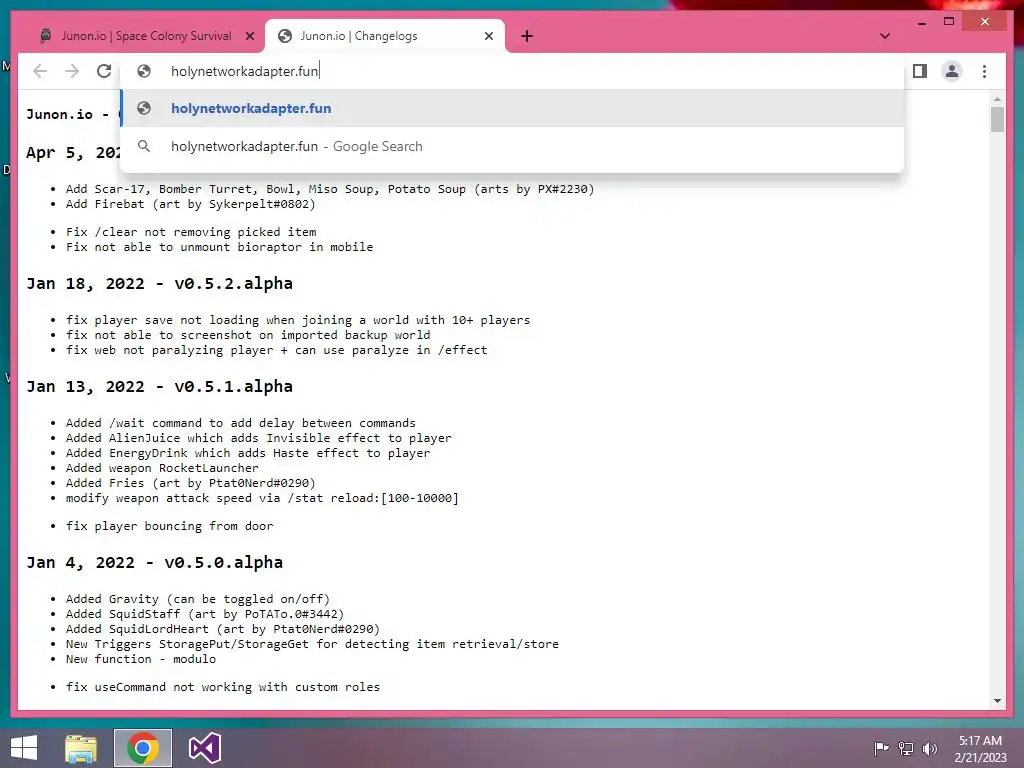Open the tab search chevron dropdown
This screenshot has width=1024, height=768.
coord(885,36)
